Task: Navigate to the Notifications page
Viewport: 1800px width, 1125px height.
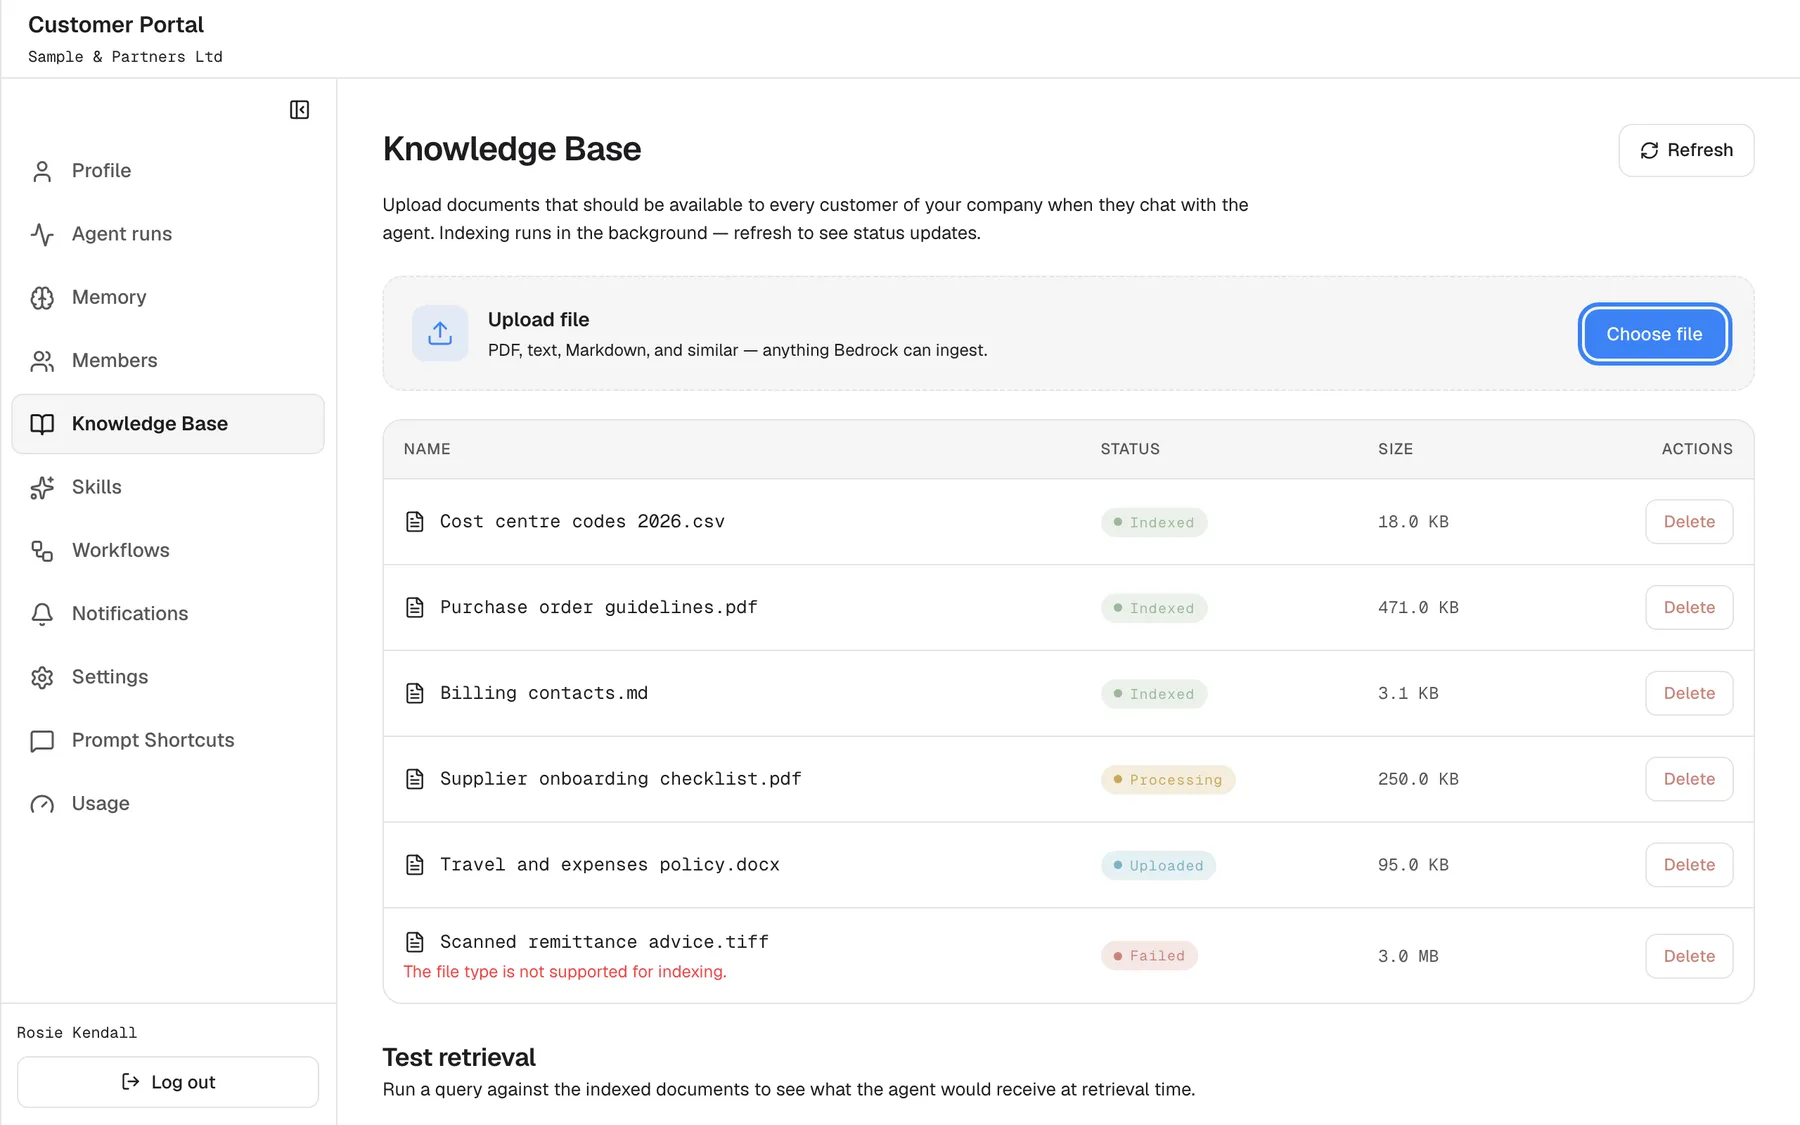Action: point(168,614)
